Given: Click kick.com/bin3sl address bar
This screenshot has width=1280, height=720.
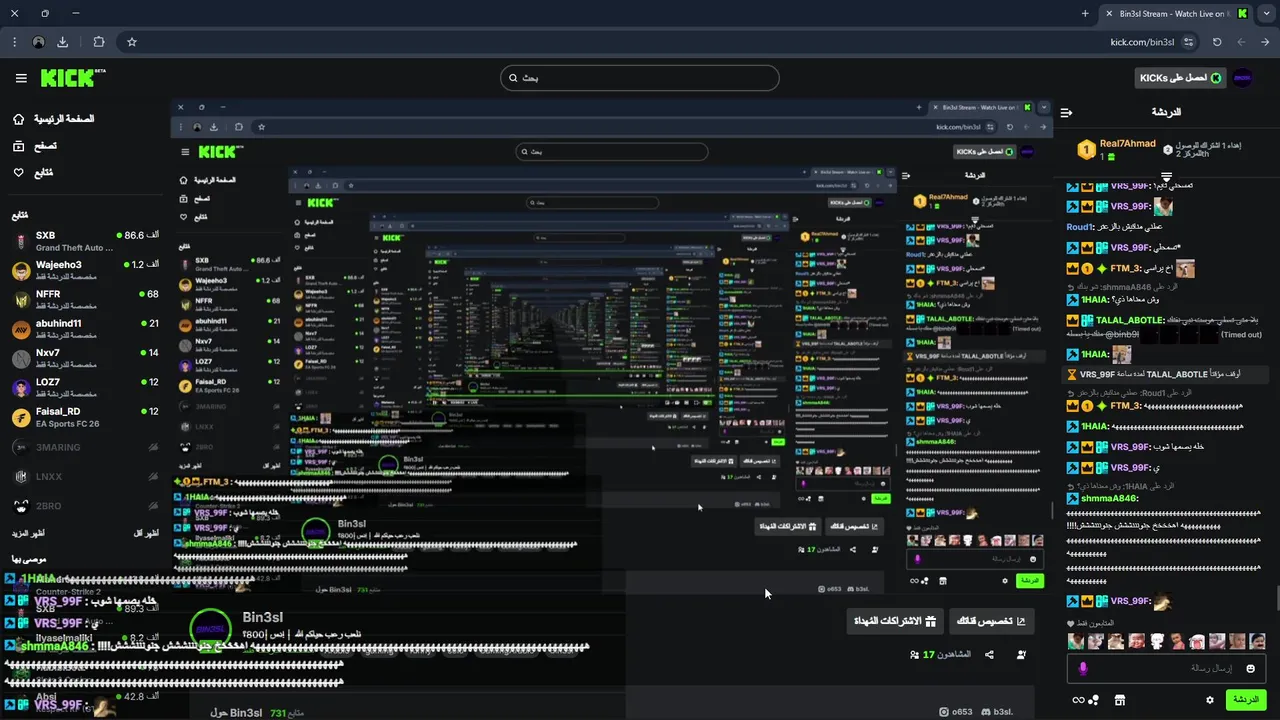Looking at the screenshot, I should click(x=1142, y=42).
